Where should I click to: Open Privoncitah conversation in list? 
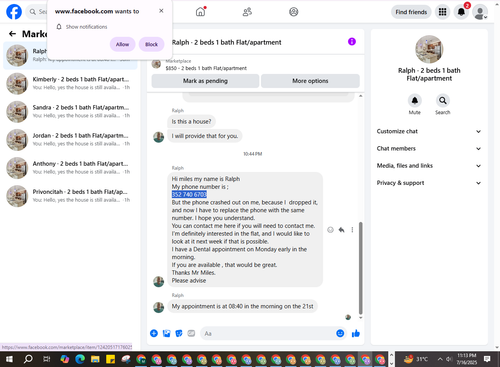coord(70,196)
